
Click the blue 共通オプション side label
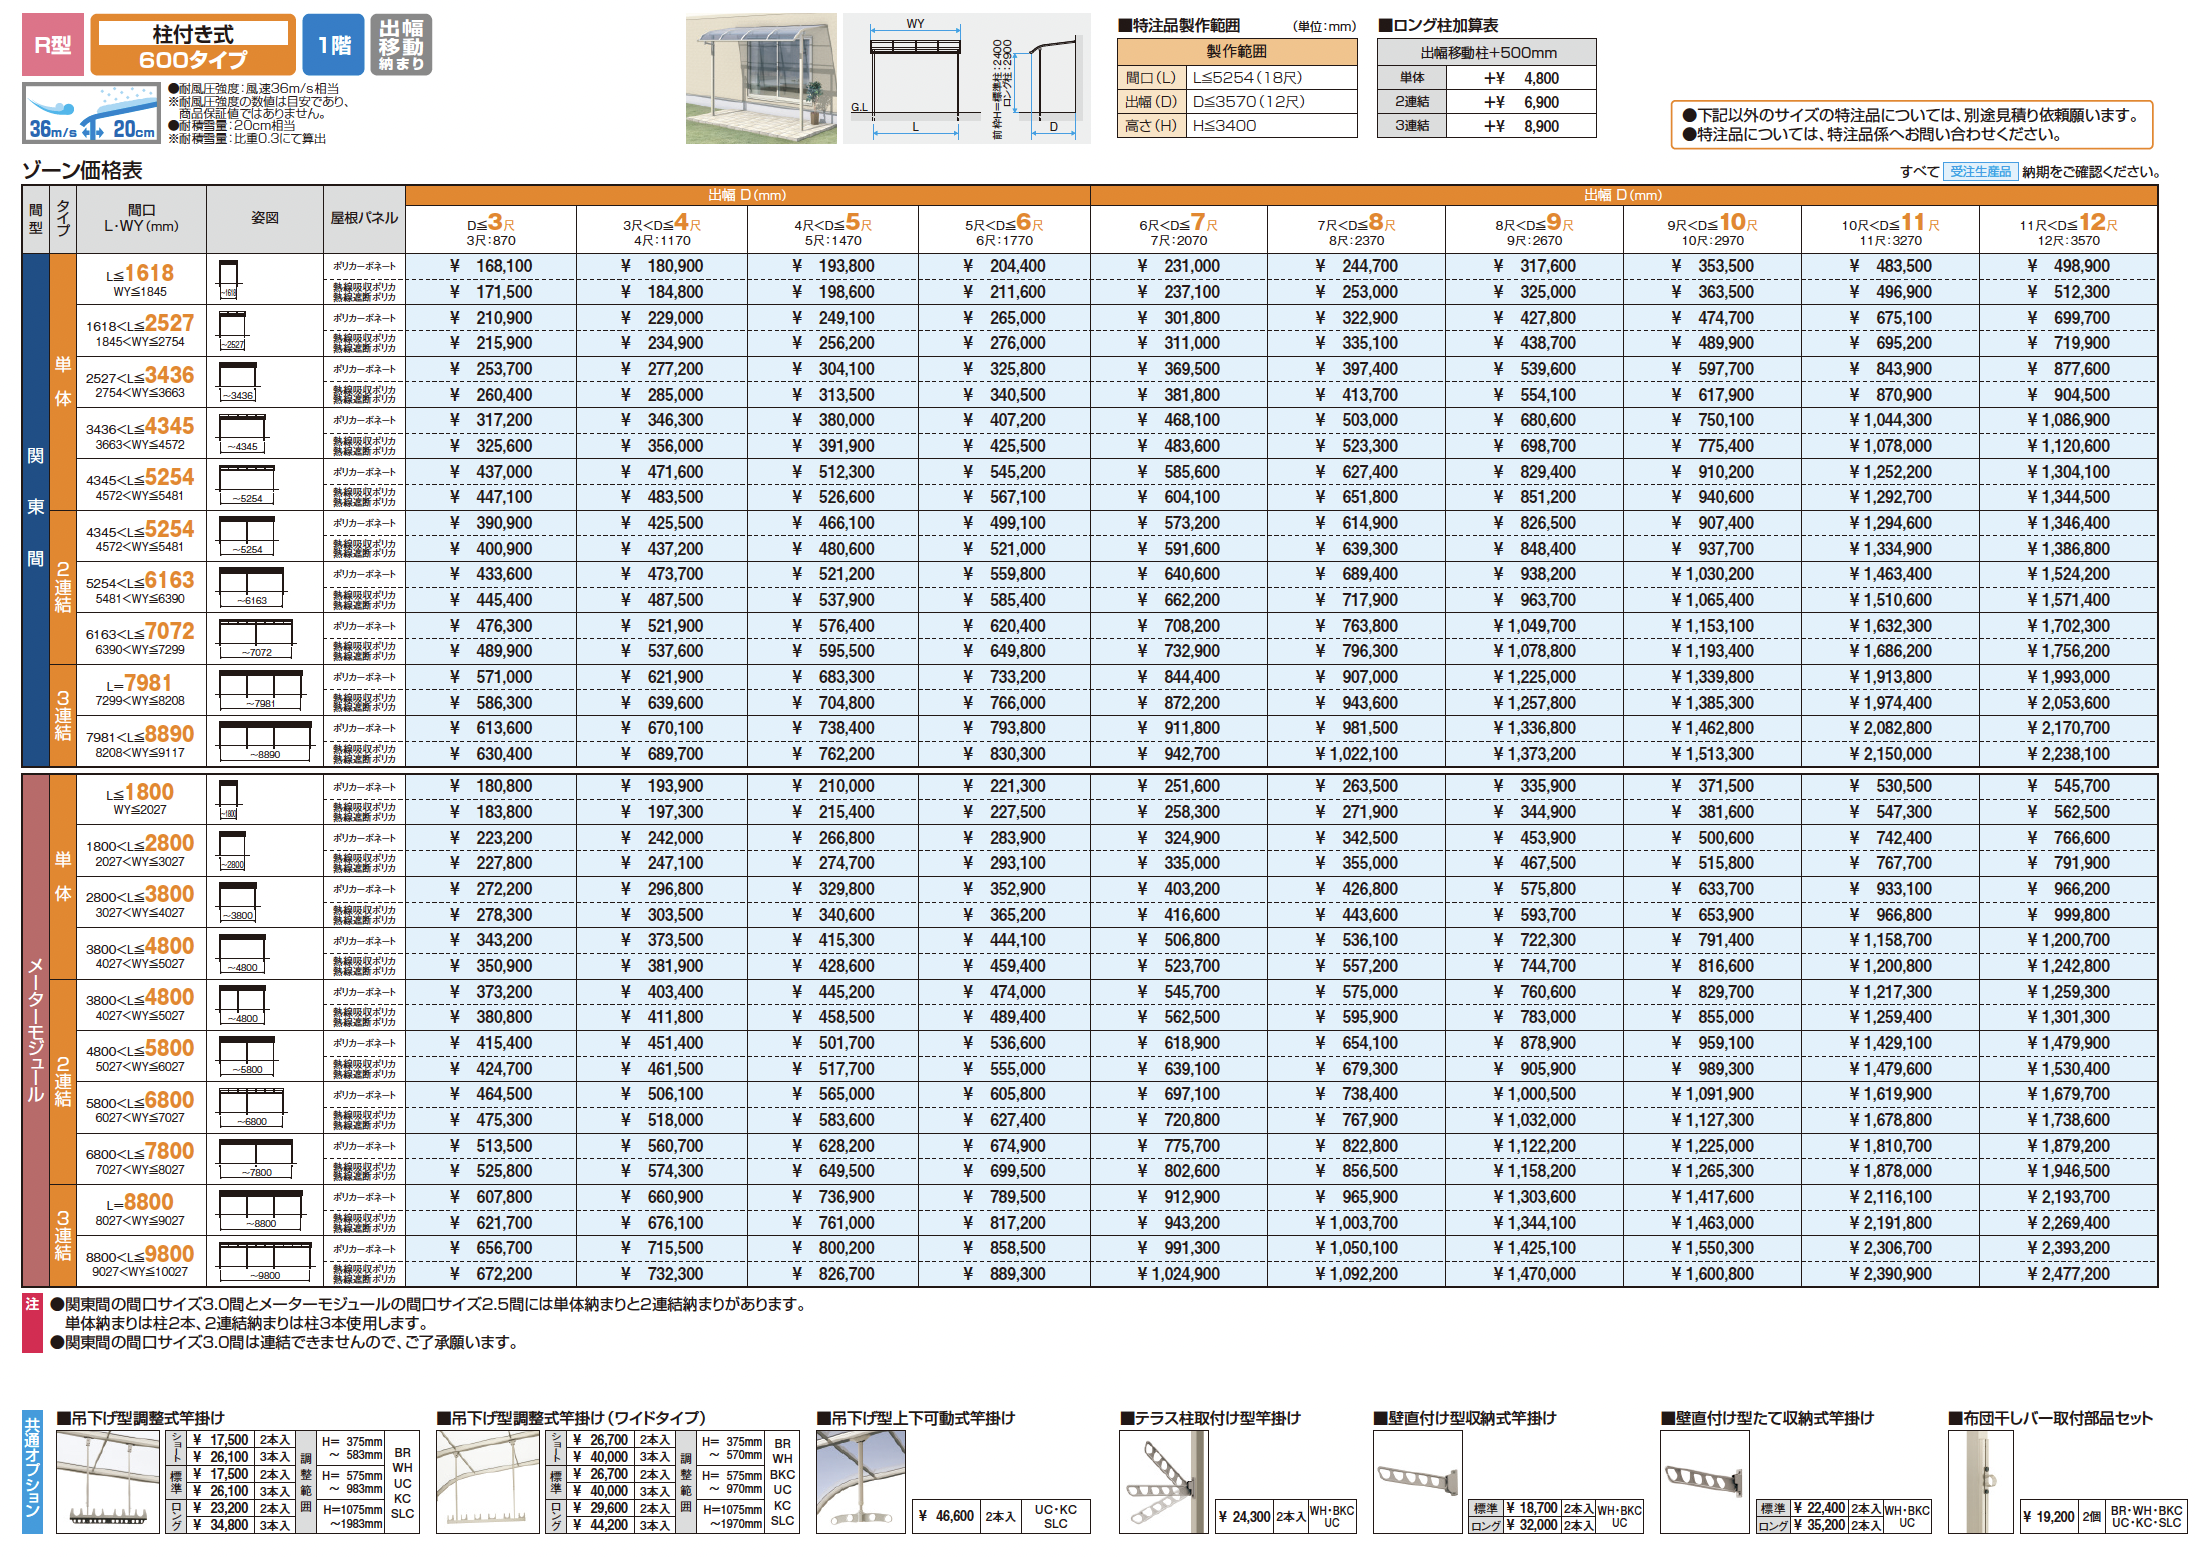point(32,1472)
